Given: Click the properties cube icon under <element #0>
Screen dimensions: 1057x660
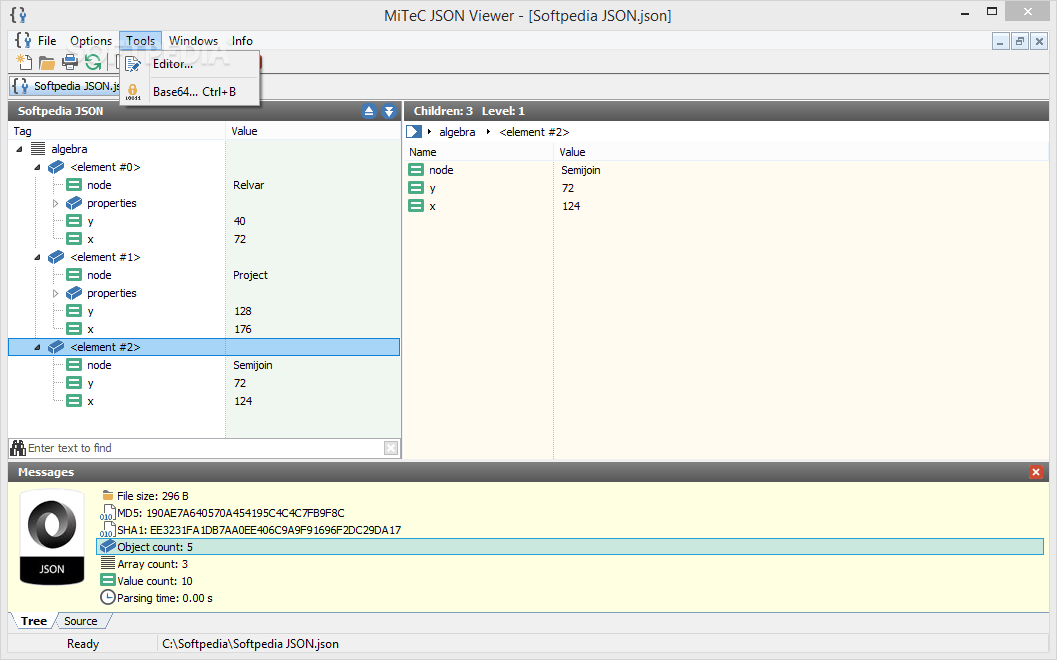Looking at the screenshot, I should [x=74, y=203].
